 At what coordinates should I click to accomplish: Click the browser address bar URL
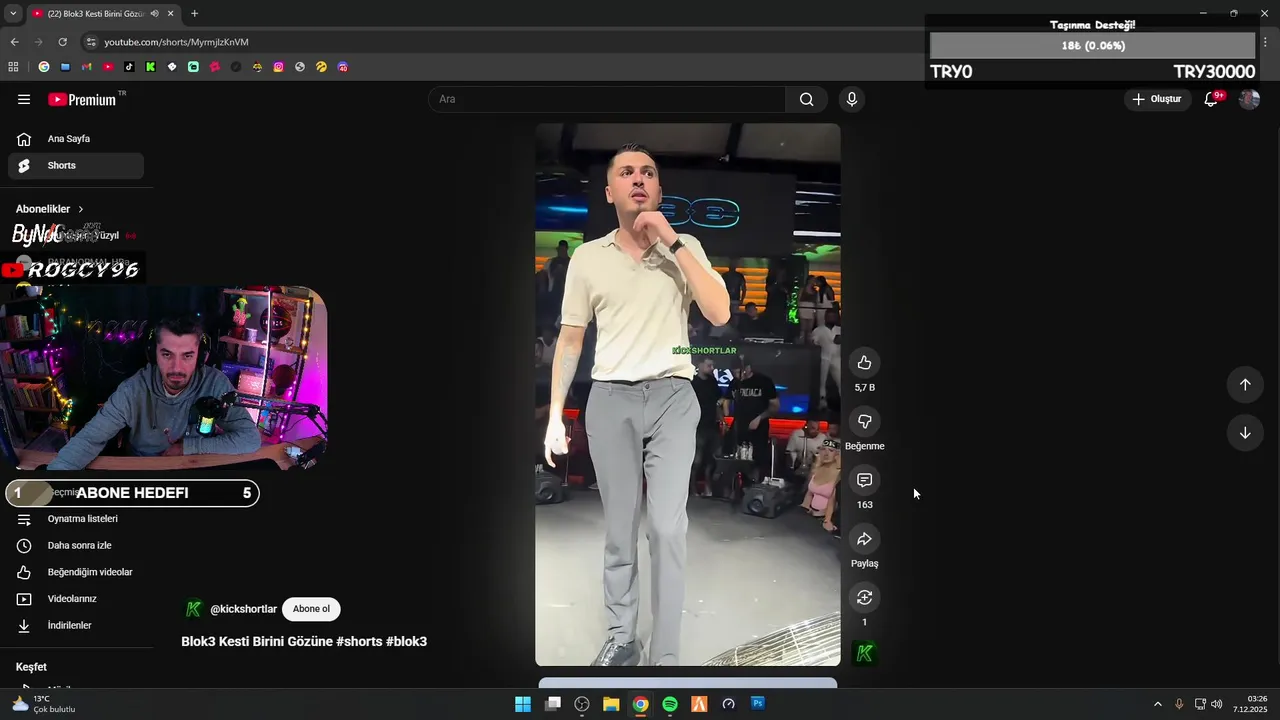tap(176, 42)
